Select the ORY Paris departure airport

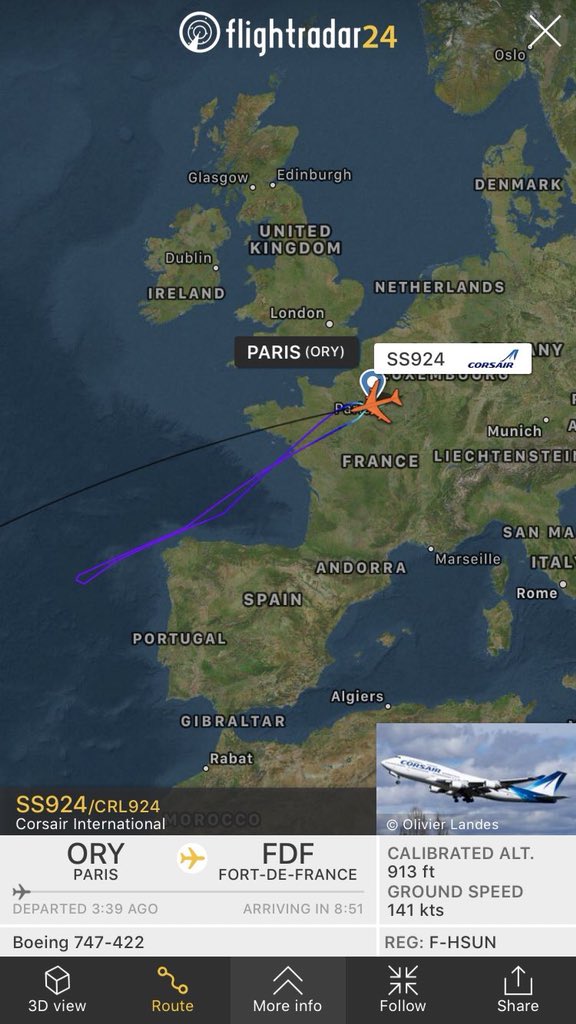[95, 862]
